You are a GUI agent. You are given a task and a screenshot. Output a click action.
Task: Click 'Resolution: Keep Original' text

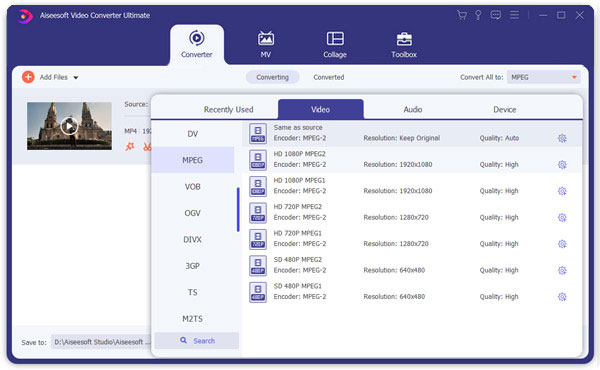point(401,138)
